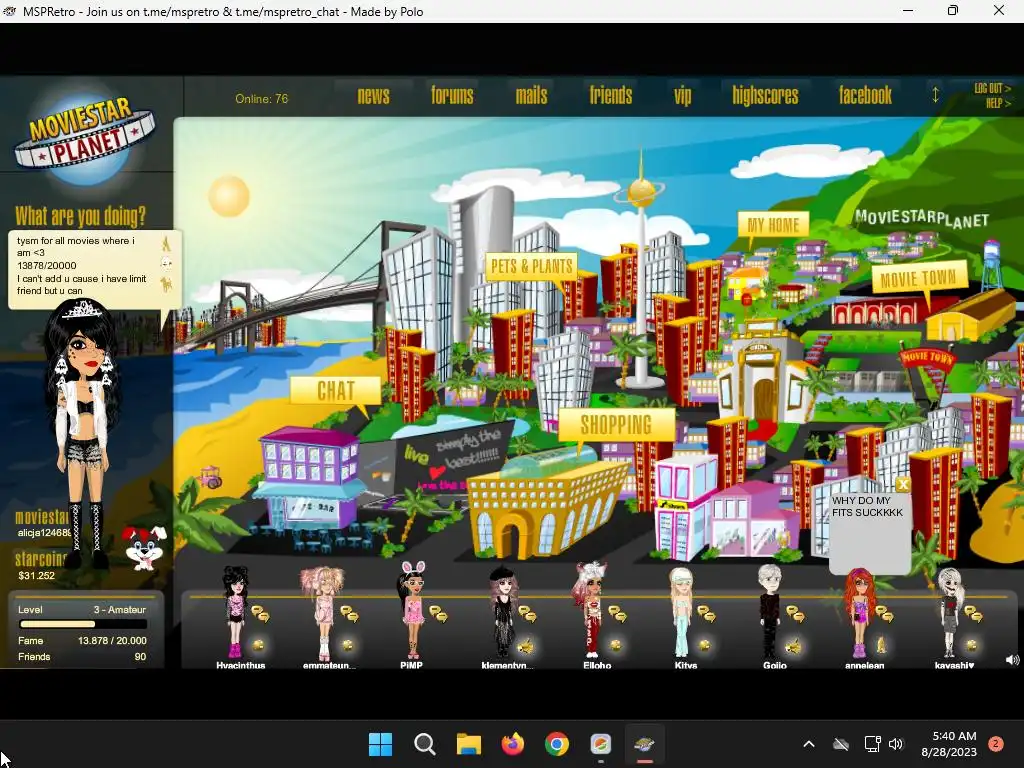
Task: Click the small figure icon beside annelean
Action: tap(881, 645)
